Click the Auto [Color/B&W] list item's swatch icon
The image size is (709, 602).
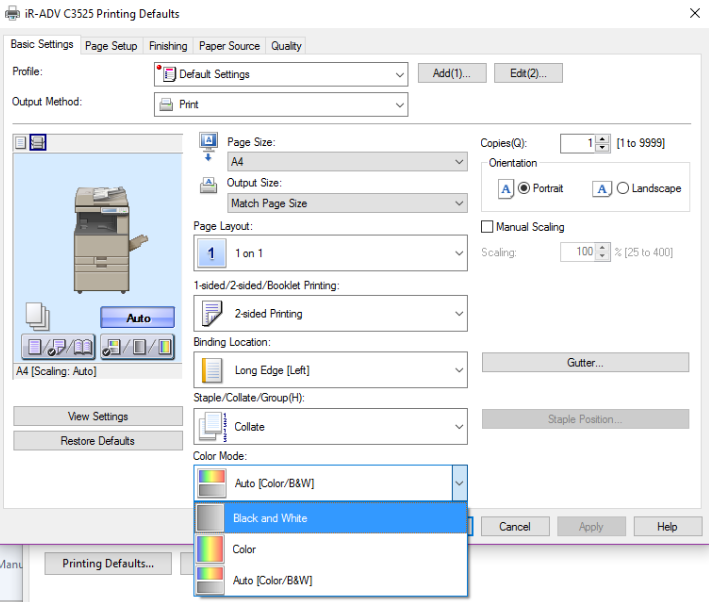tap(210, 580)
